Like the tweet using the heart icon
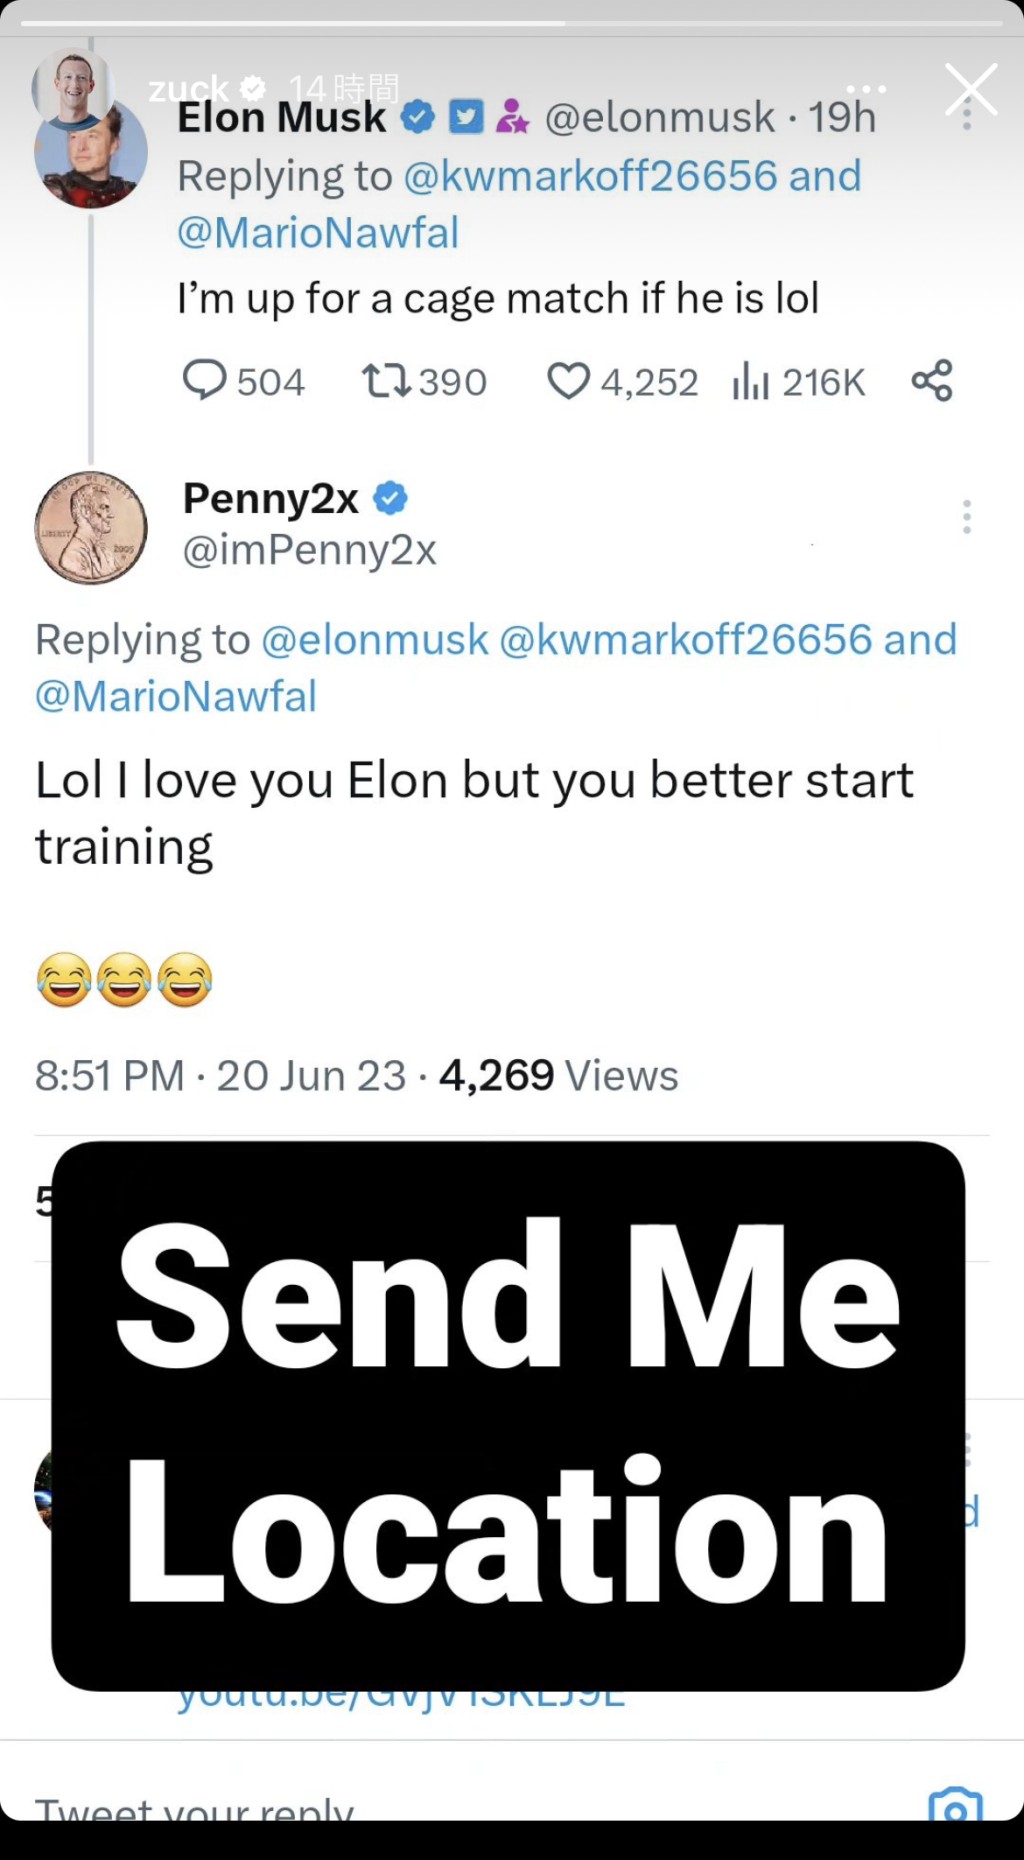This screenshot has height=1860, width=1024. point(568,381)
